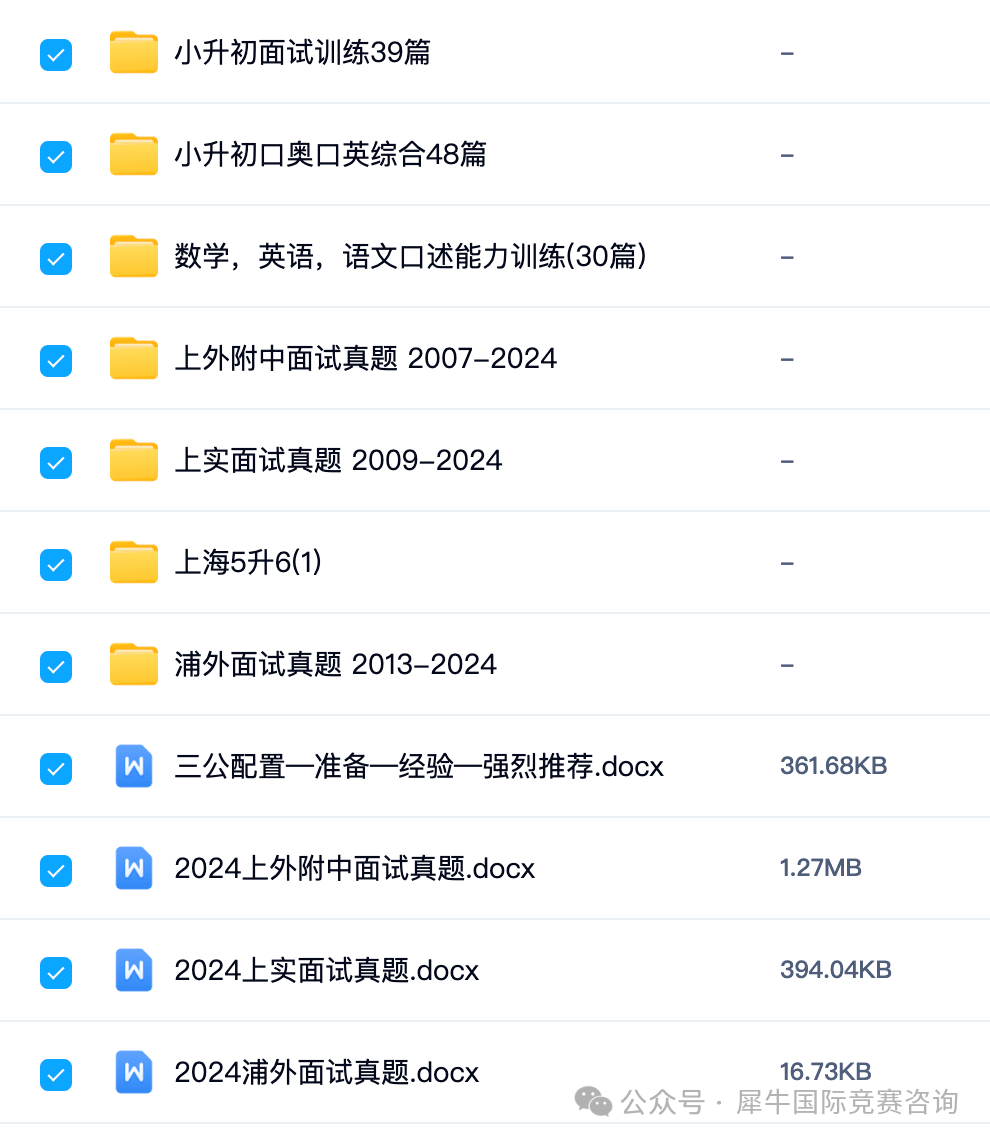Screen dimensions: 990x1142
Task: Open the 小升初面试训练39篇 folder icon
Action: [x=133, y=53]
